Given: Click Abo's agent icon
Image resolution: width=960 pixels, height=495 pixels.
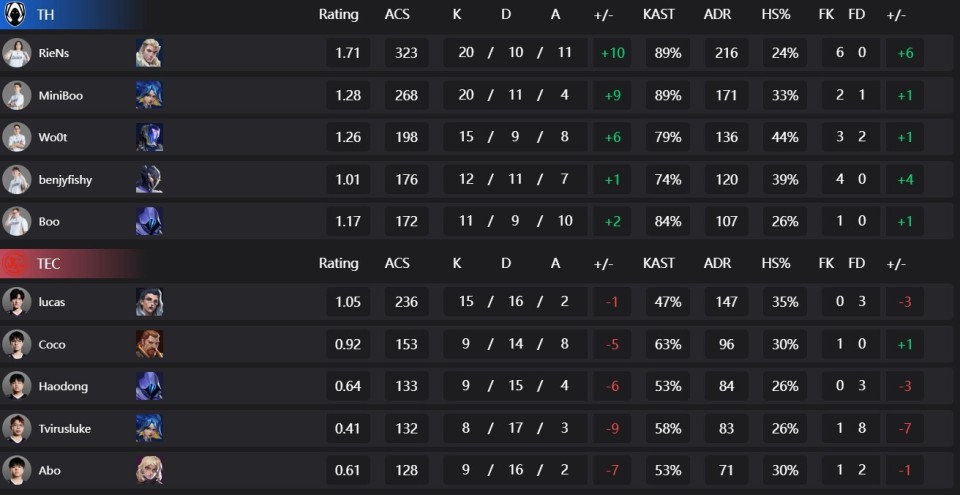Looking at the screenshot, I should (x=149, y=470).
